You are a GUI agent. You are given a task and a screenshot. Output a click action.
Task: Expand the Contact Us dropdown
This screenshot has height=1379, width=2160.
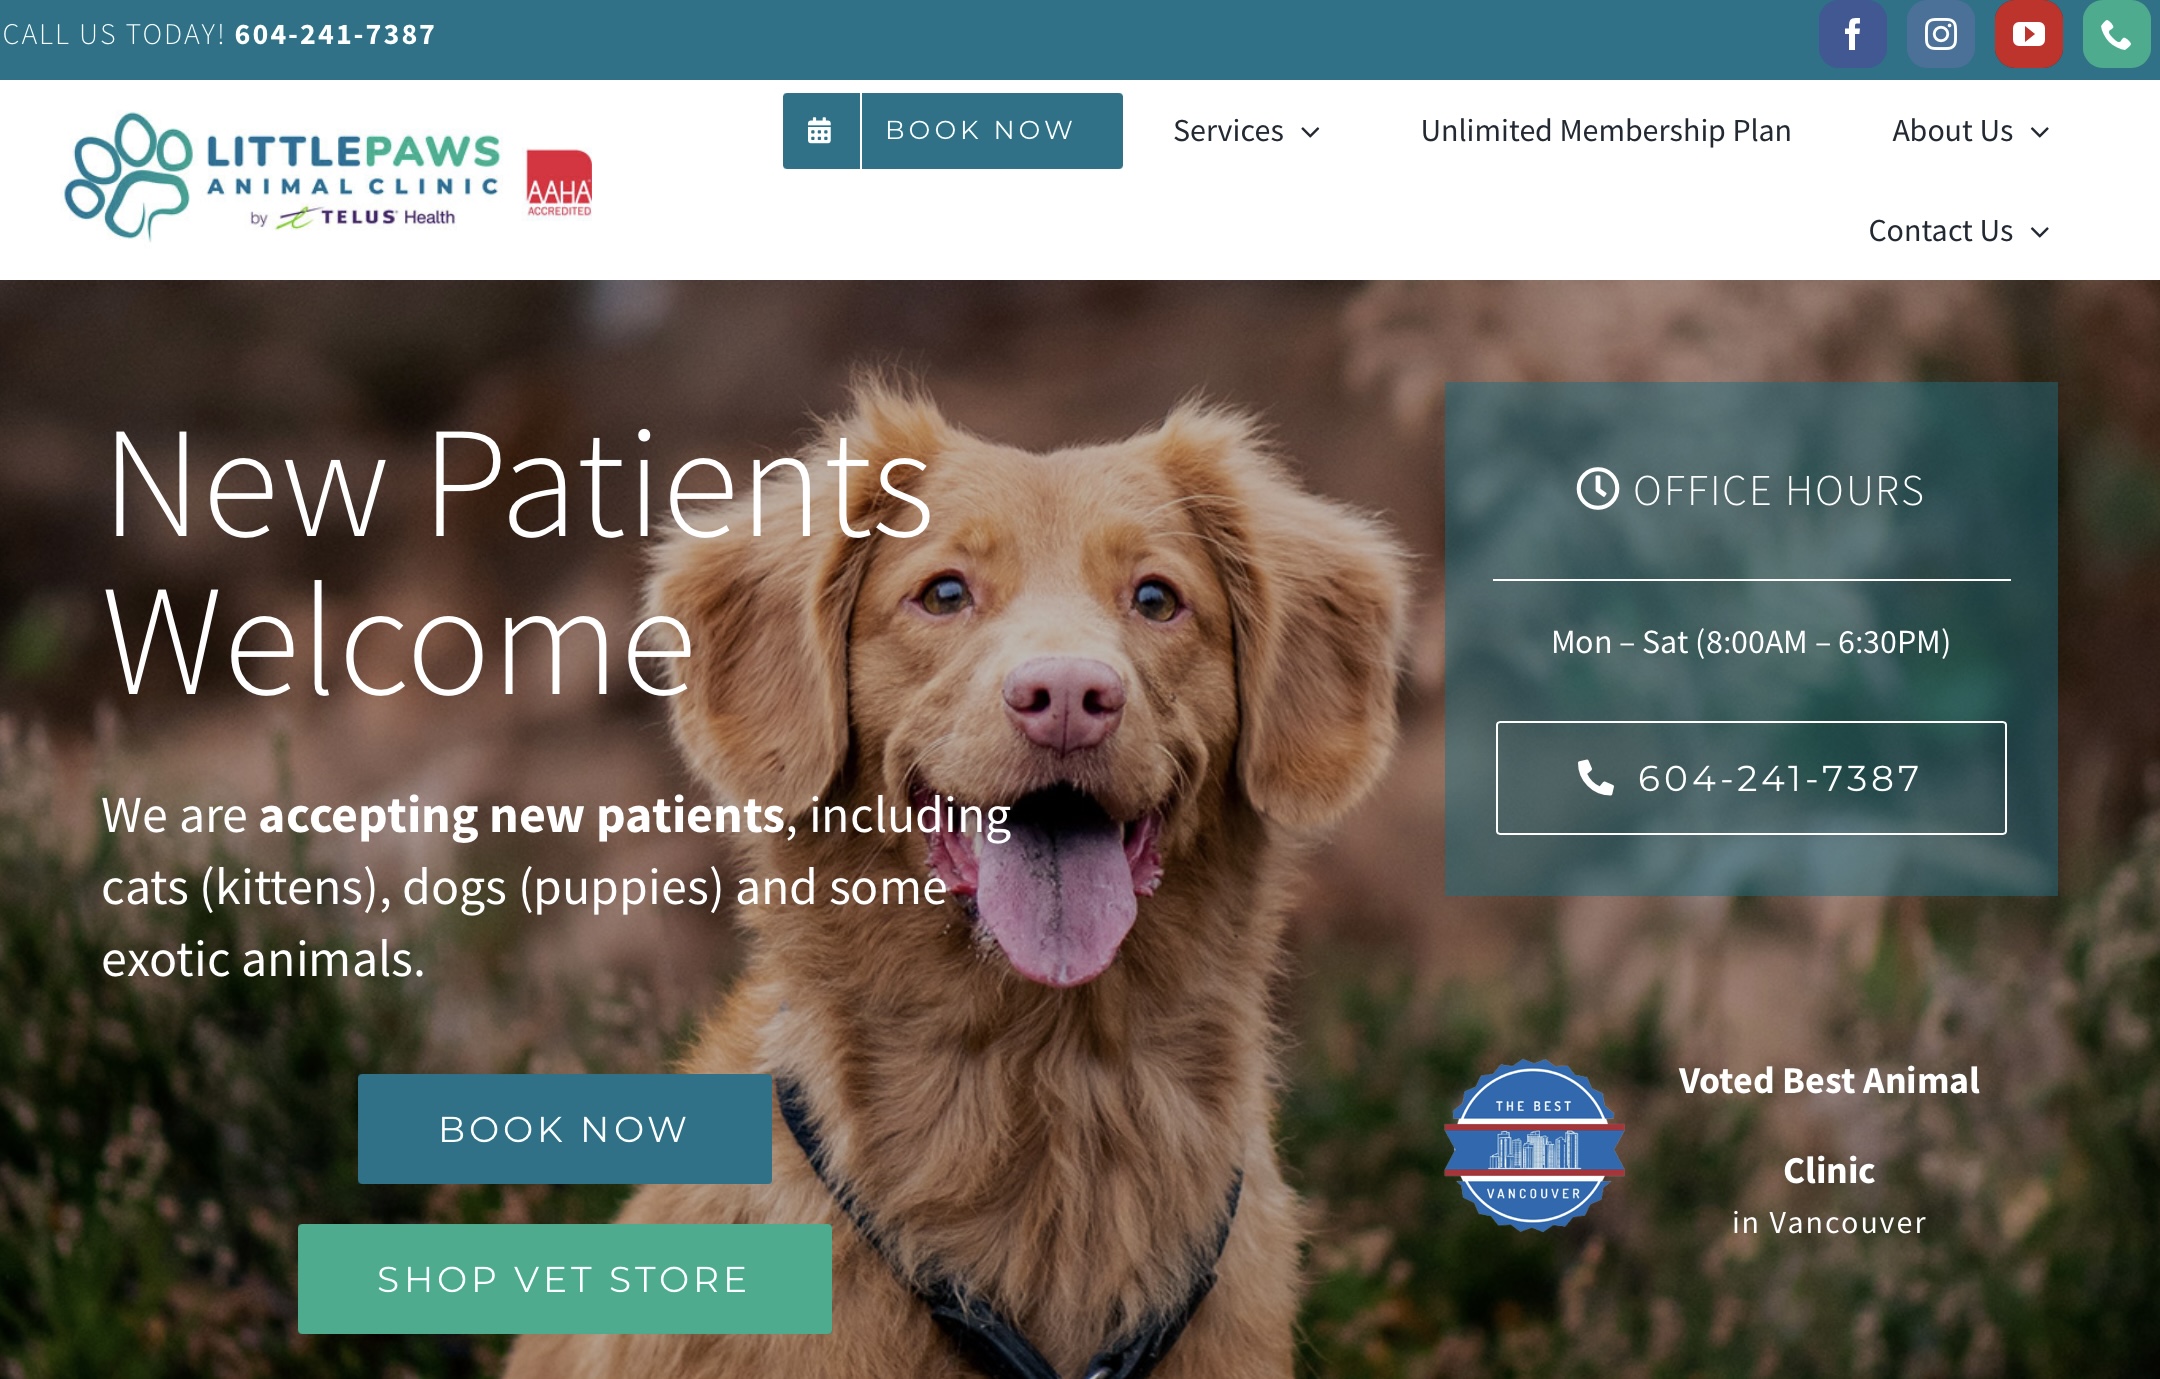click(1959, 231)
